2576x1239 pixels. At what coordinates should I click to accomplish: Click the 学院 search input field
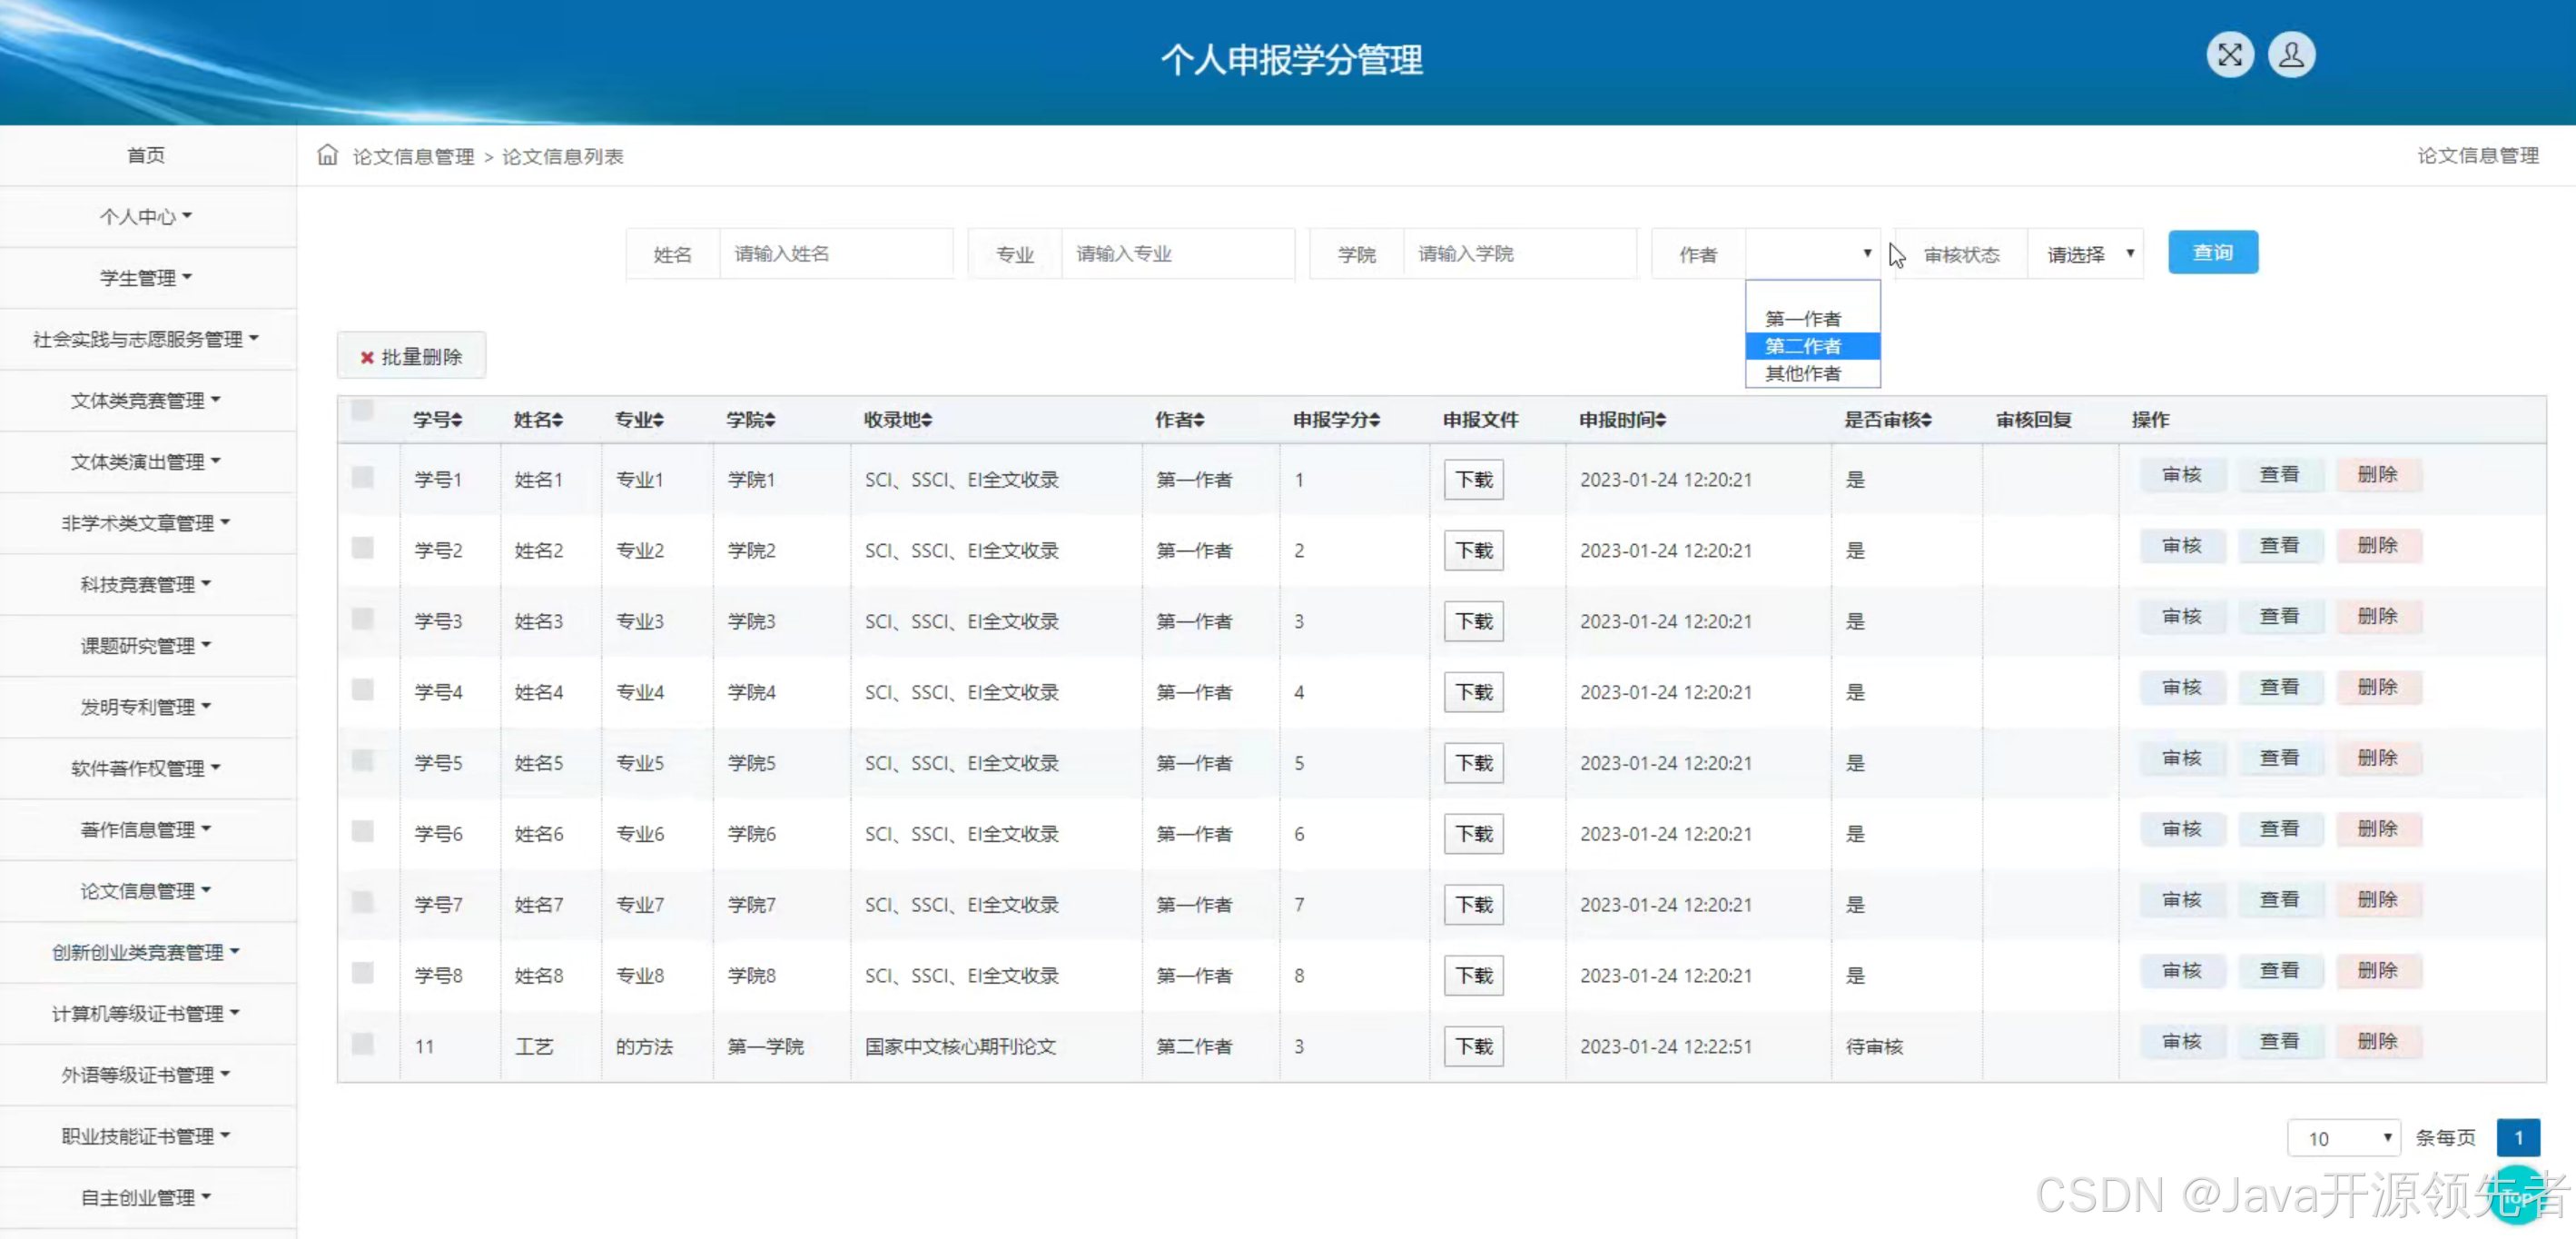pos(1519,254)
